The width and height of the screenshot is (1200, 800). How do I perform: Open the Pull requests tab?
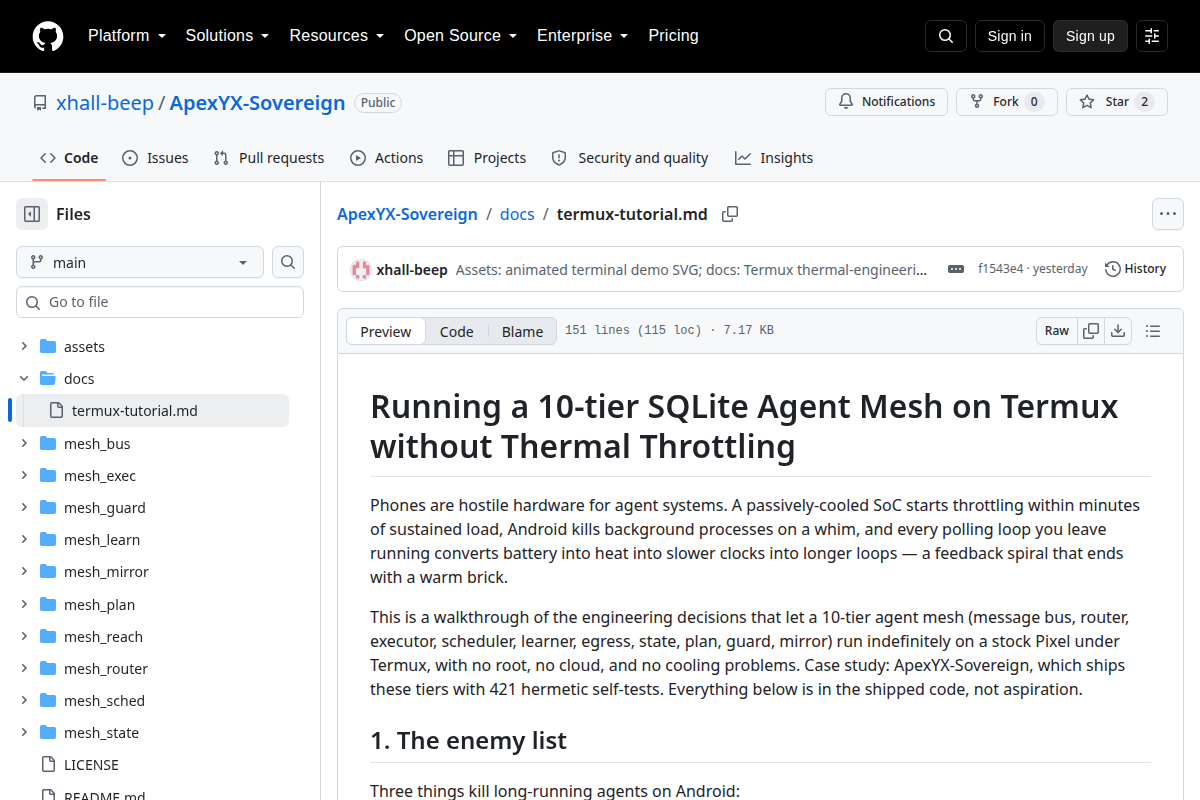point(269,158)
